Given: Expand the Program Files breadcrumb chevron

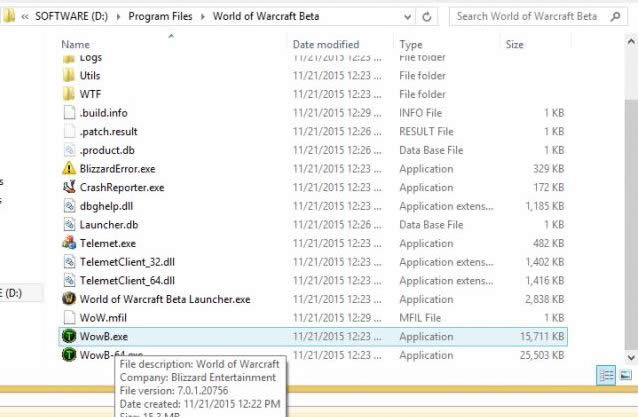Looking at the screenshot, I should [206, 17].
